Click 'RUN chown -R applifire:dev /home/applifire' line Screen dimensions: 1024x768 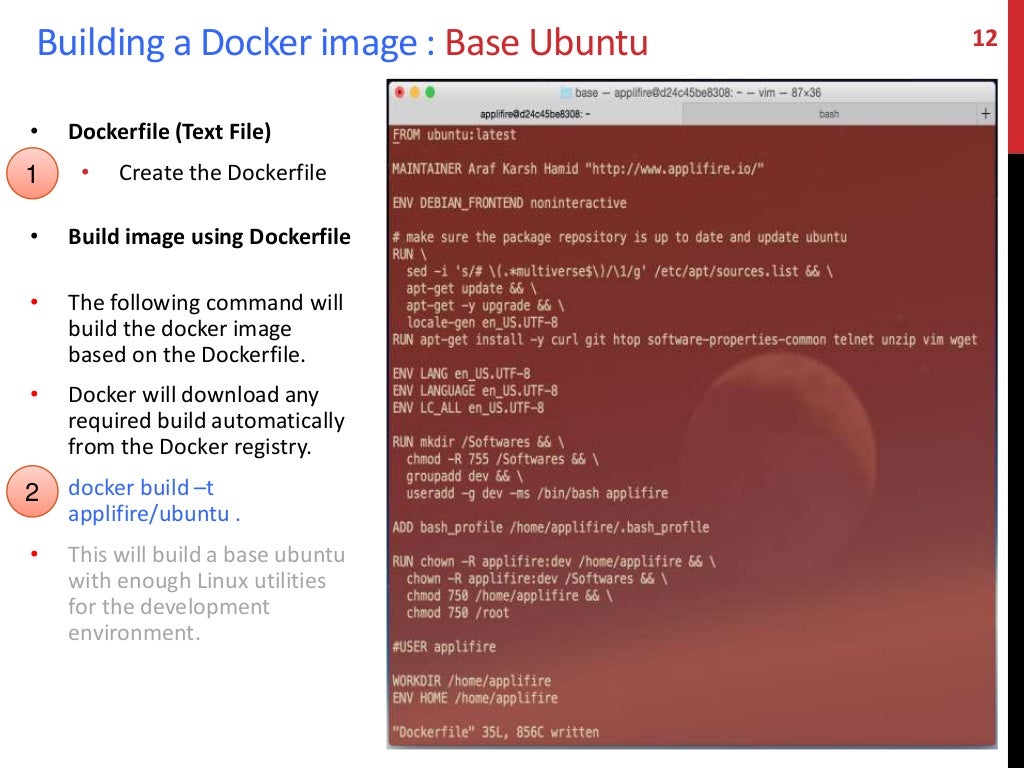(554, 561)
